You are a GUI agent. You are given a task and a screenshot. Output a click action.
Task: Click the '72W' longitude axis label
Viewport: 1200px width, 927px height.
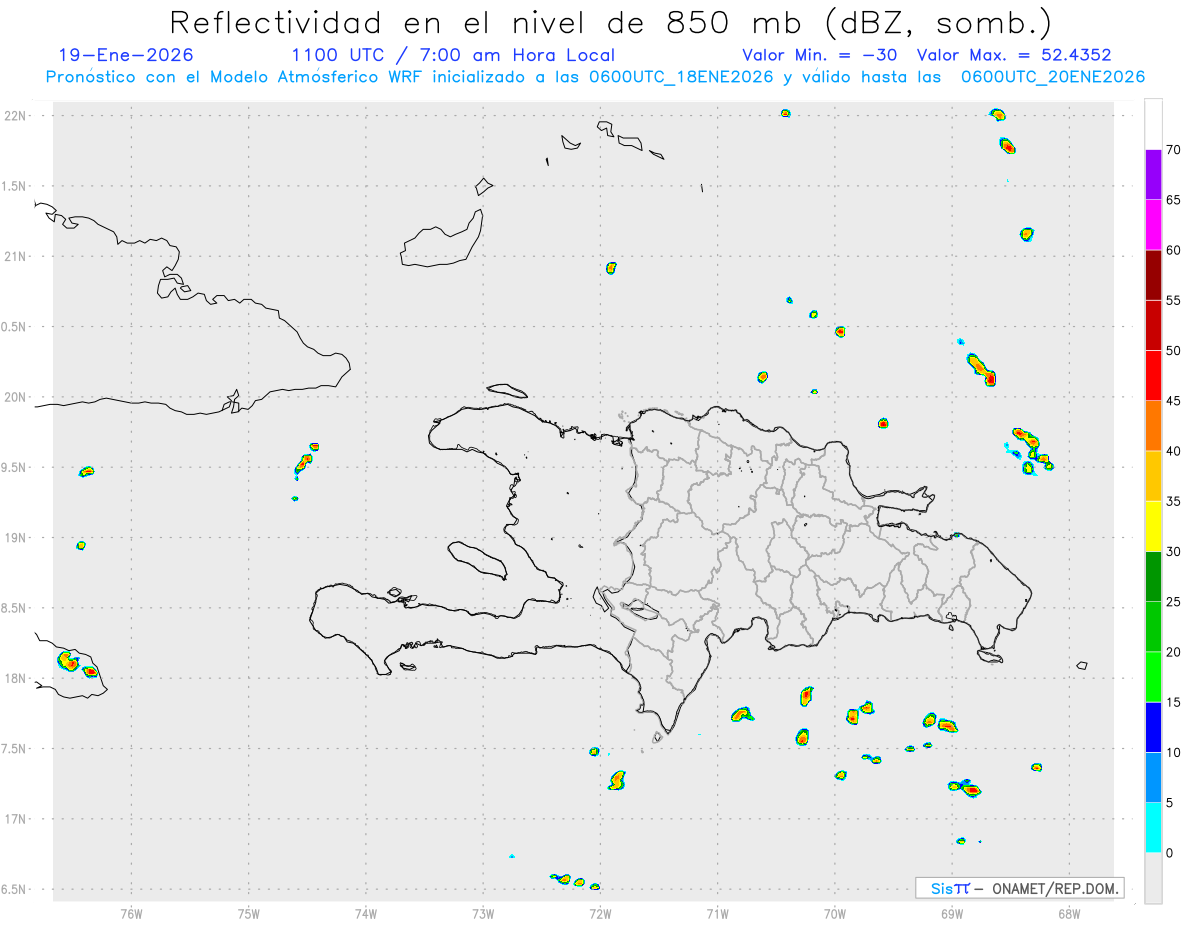tap(600, 913)
